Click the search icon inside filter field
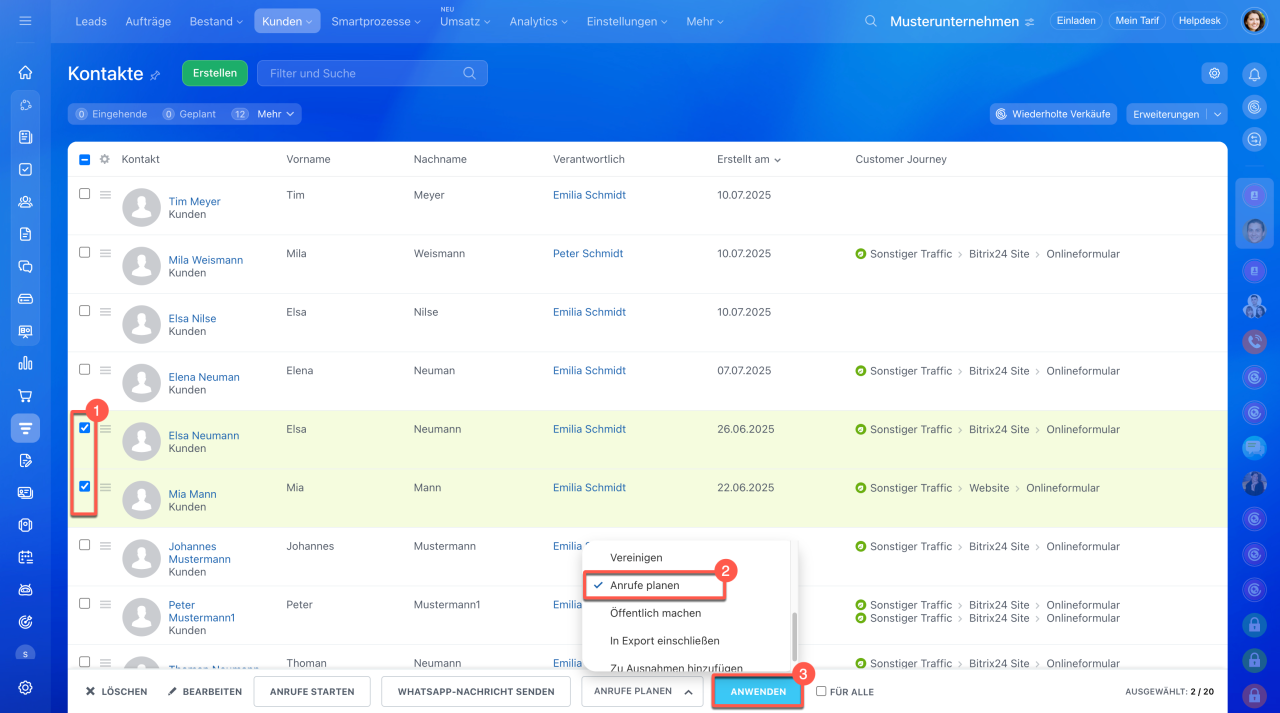1280x713 pixels. 470,73
